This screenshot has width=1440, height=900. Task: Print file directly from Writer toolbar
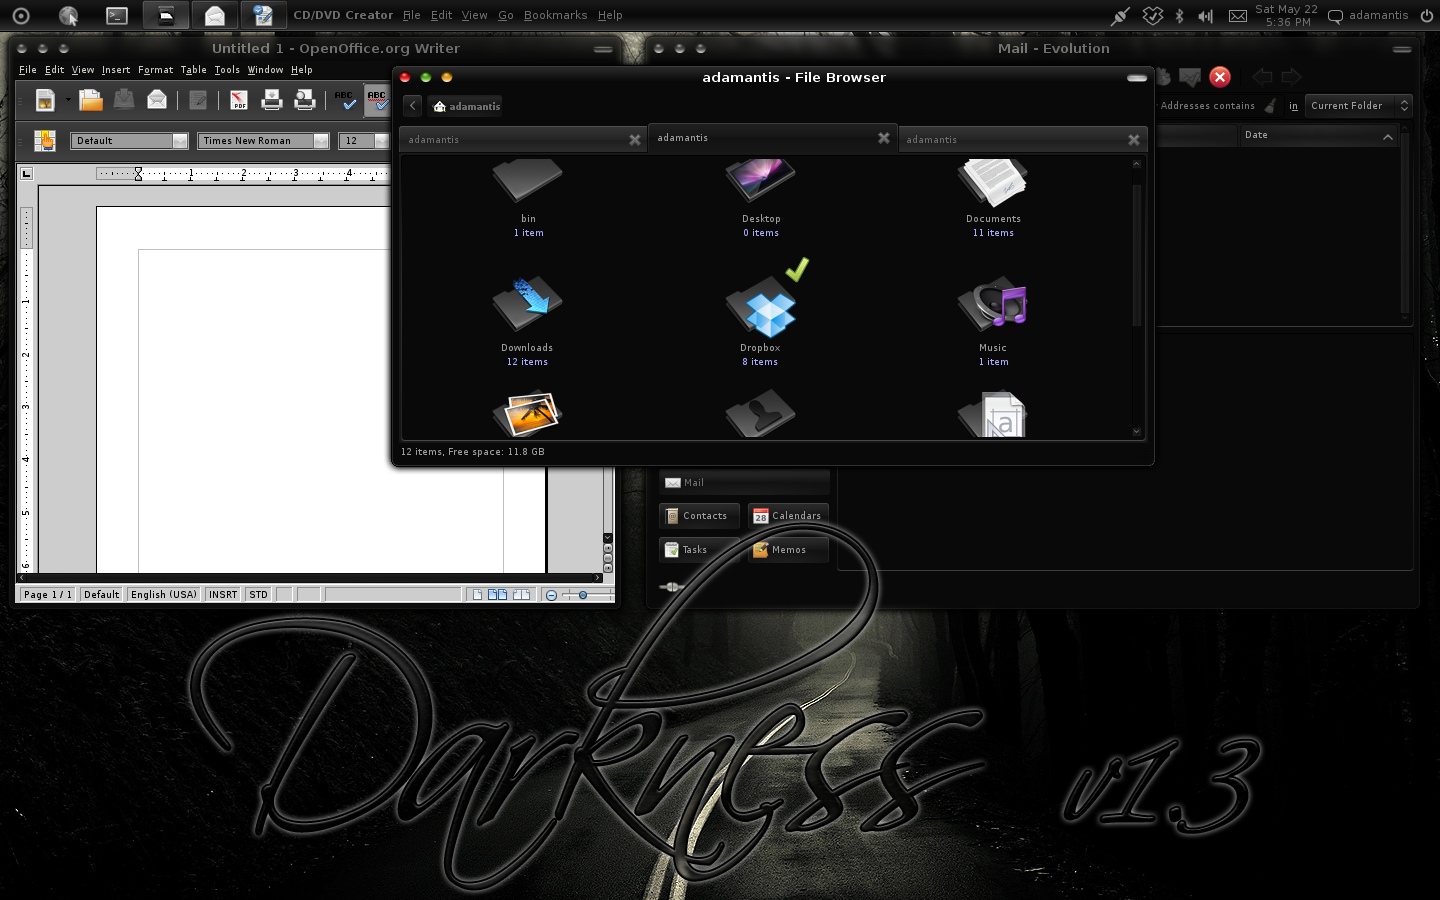(272, 100)
